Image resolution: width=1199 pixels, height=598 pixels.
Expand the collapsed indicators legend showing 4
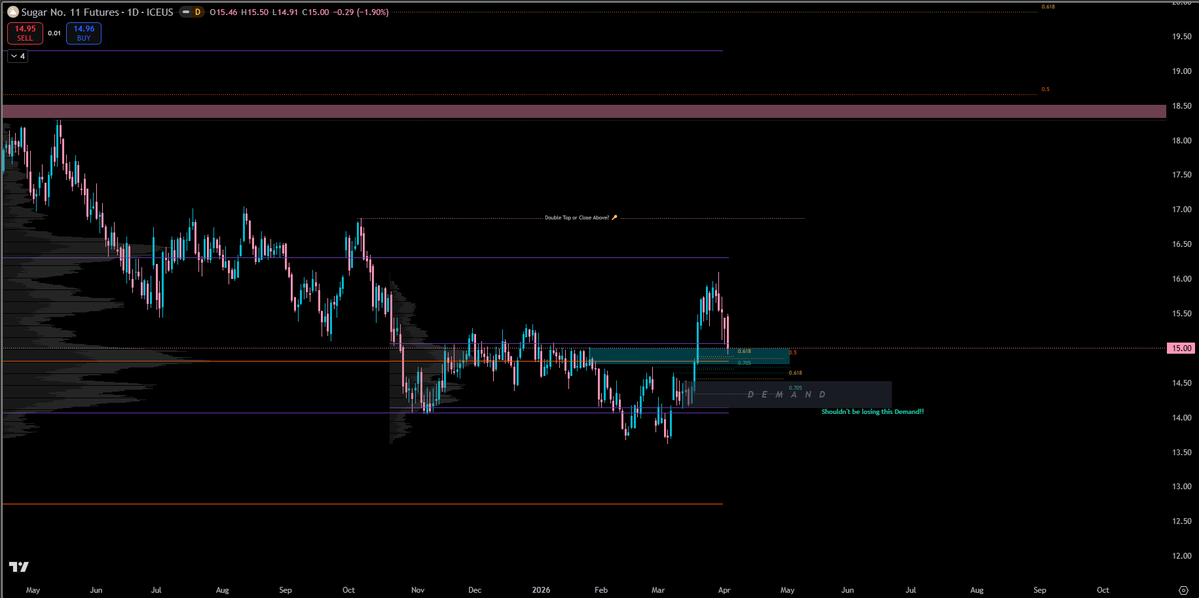18,56
